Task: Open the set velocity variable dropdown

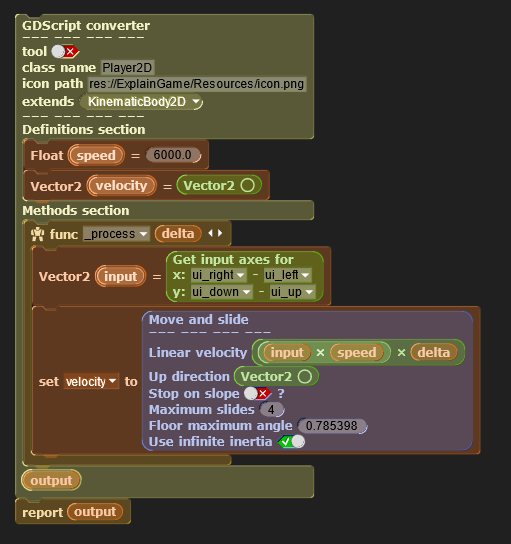Action: coord(91,381)
